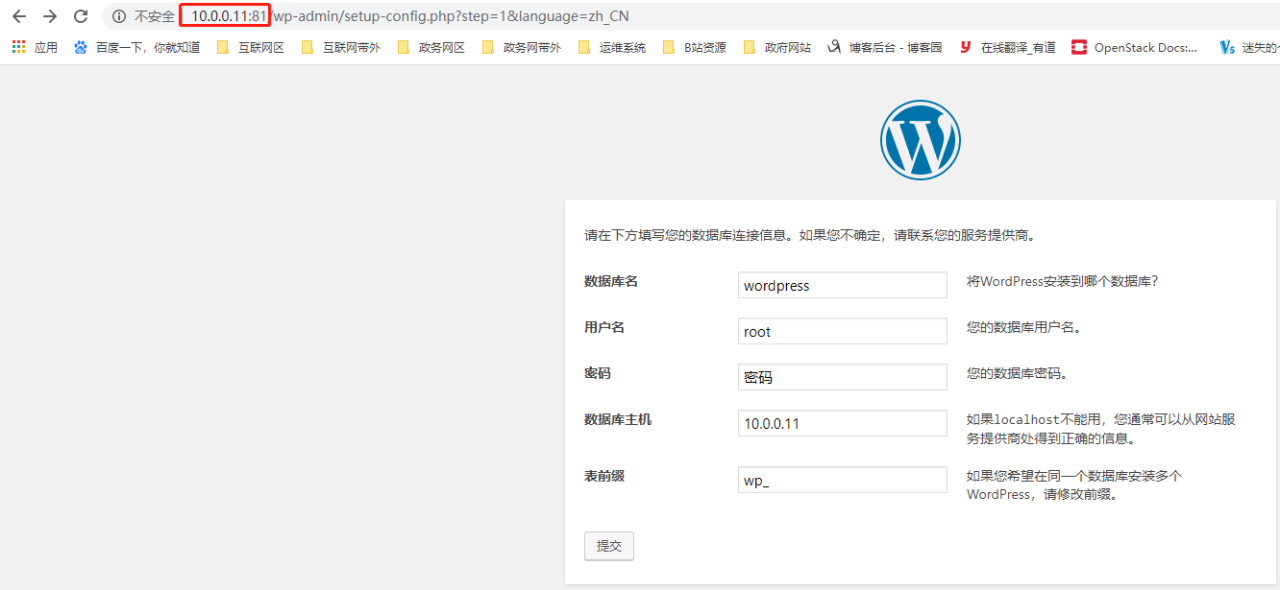Click the 表前缀 field label

point(604,476)
